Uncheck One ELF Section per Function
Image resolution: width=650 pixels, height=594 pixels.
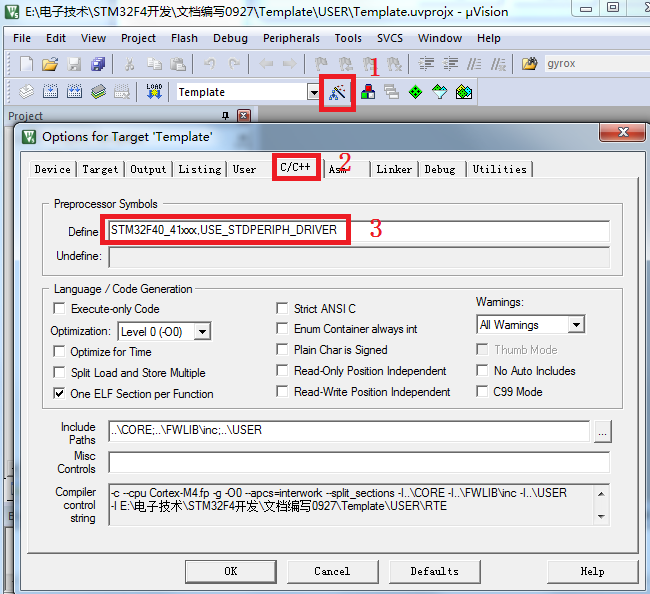(59, 393)
